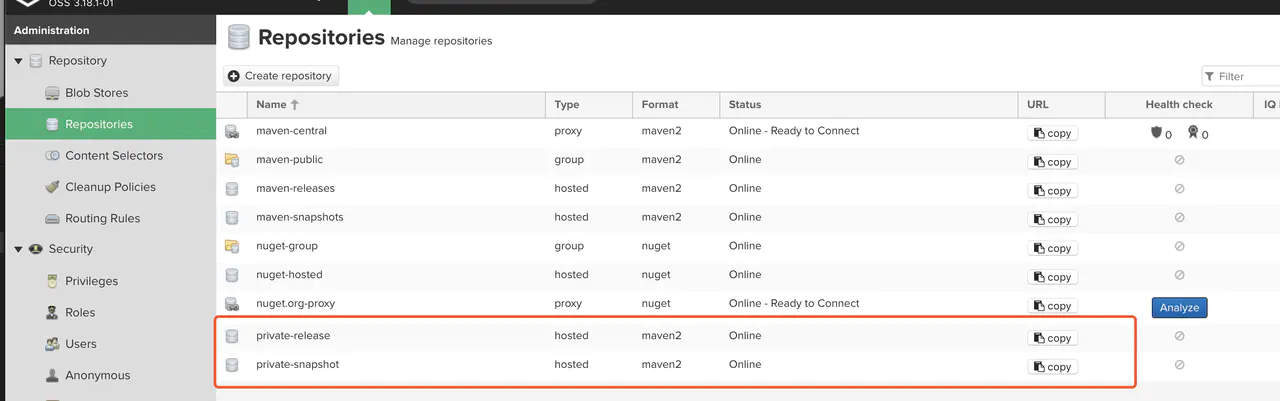
Task: Copy URL of the maven-central repository
Action: coord(1052,133)
